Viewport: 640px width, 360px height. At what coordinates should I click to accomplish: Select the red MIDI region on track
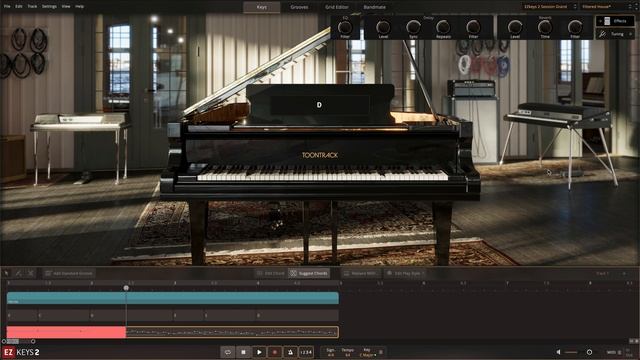tap(66, 332)
